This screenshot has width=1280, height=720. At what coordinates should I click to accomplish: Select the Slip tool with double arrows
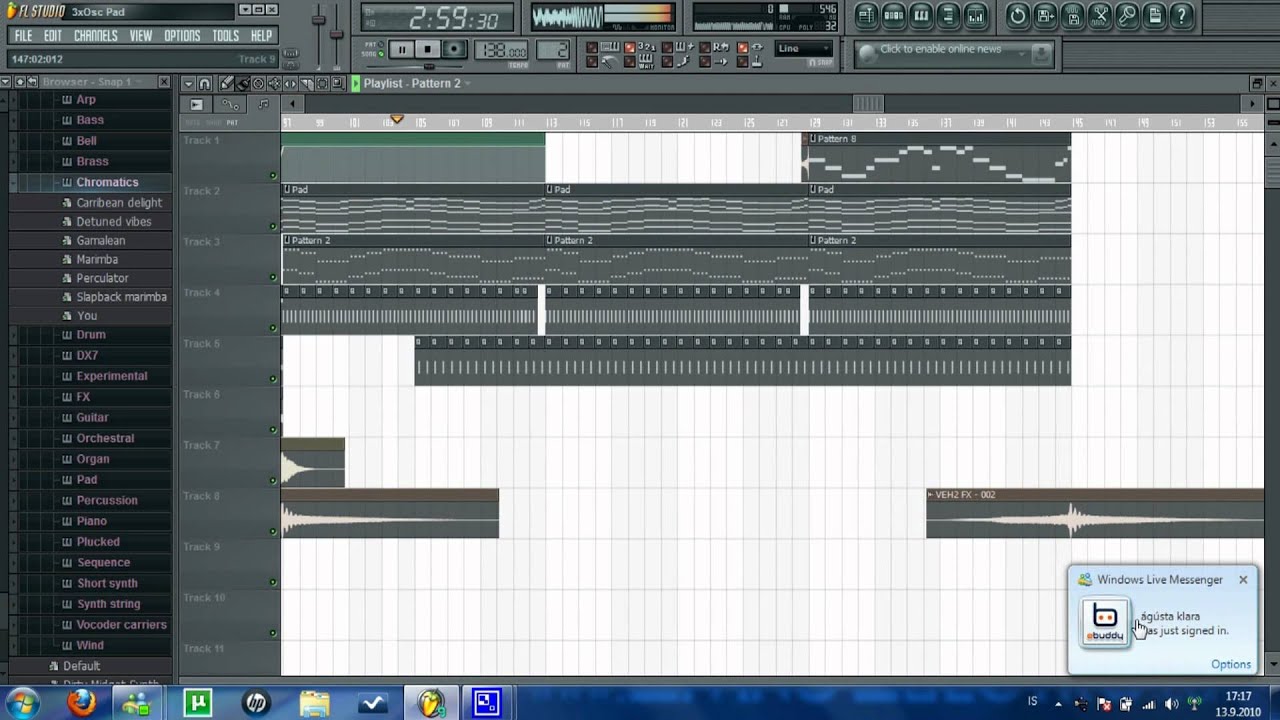290,84
